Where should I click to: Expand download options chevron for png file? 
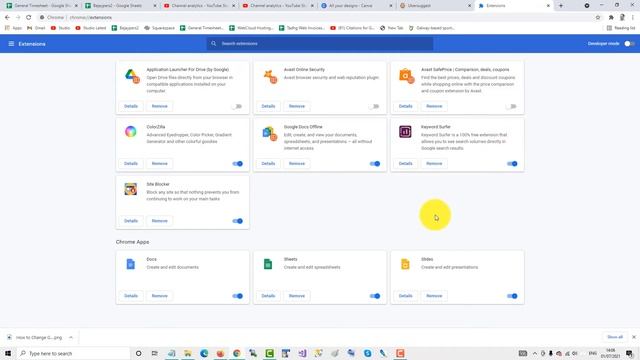(x=71, y=338)
